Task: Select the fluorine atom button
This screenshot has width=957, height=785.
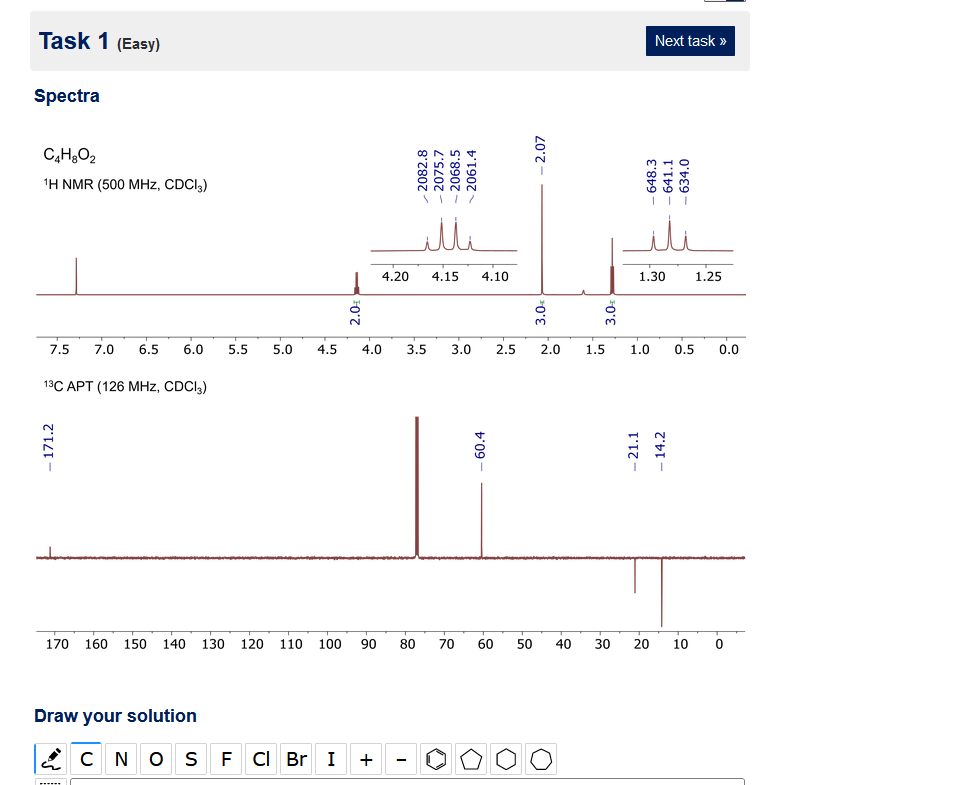Action: click(226, 759)
